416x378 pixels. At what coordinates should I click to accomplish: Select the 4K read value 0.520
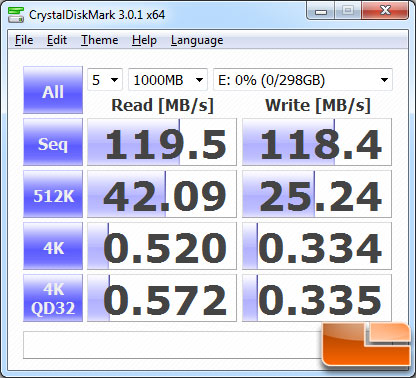pos(162,246)
